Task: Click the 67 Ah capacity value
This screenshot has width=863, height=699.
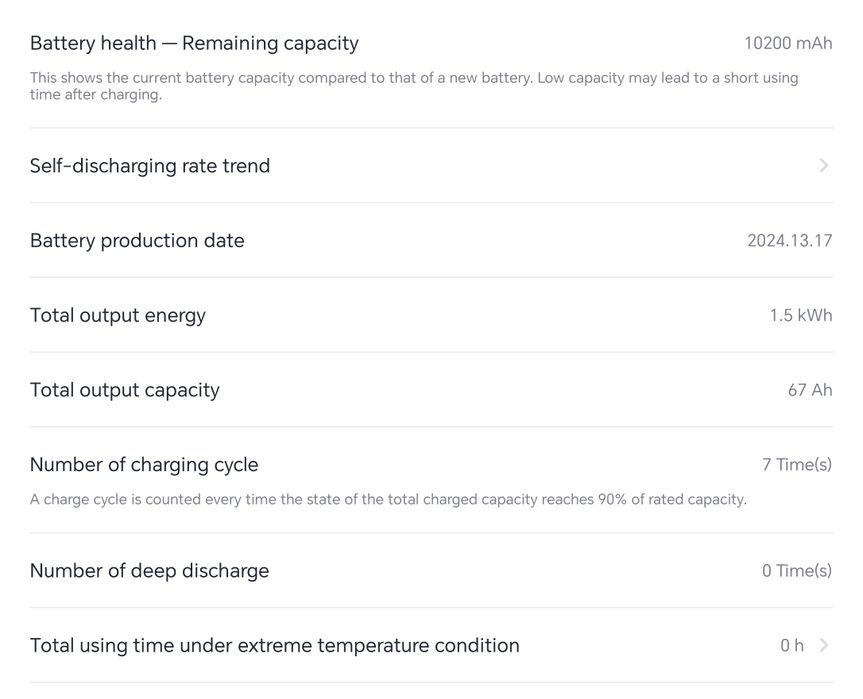Action: [809, 391]
